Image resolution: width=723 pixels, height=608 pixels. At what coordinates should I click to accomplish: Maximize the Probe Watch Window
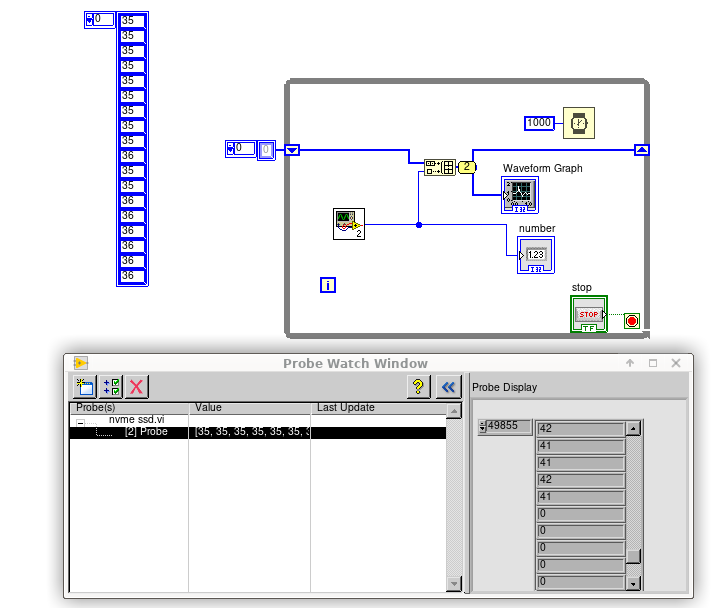point(653,363)
